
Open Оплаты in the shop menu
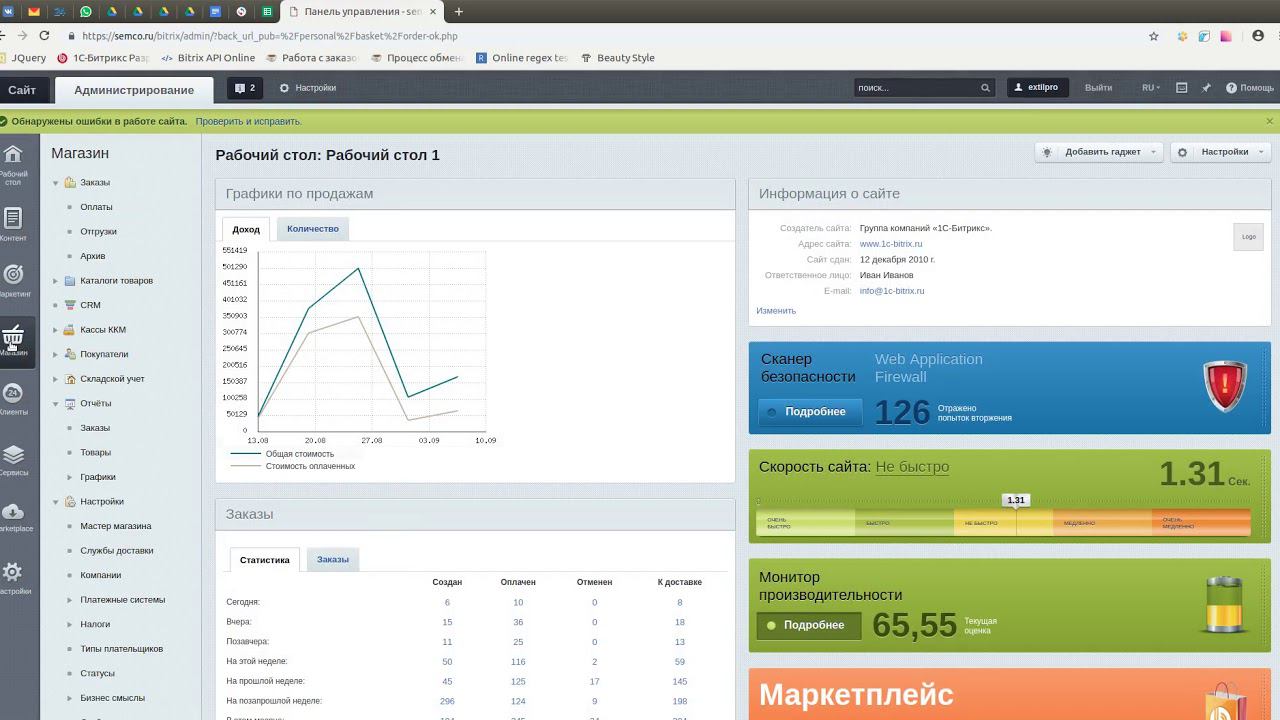point(96,207)
